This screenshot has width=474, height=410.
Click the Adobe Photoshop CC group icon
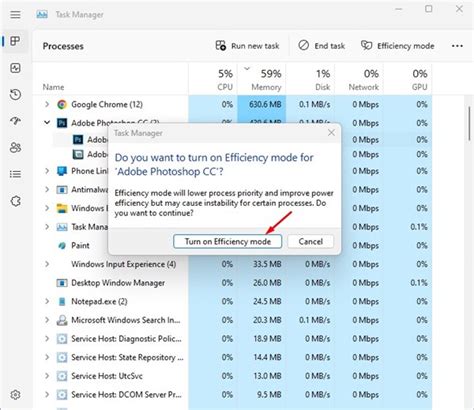(62, 123)
